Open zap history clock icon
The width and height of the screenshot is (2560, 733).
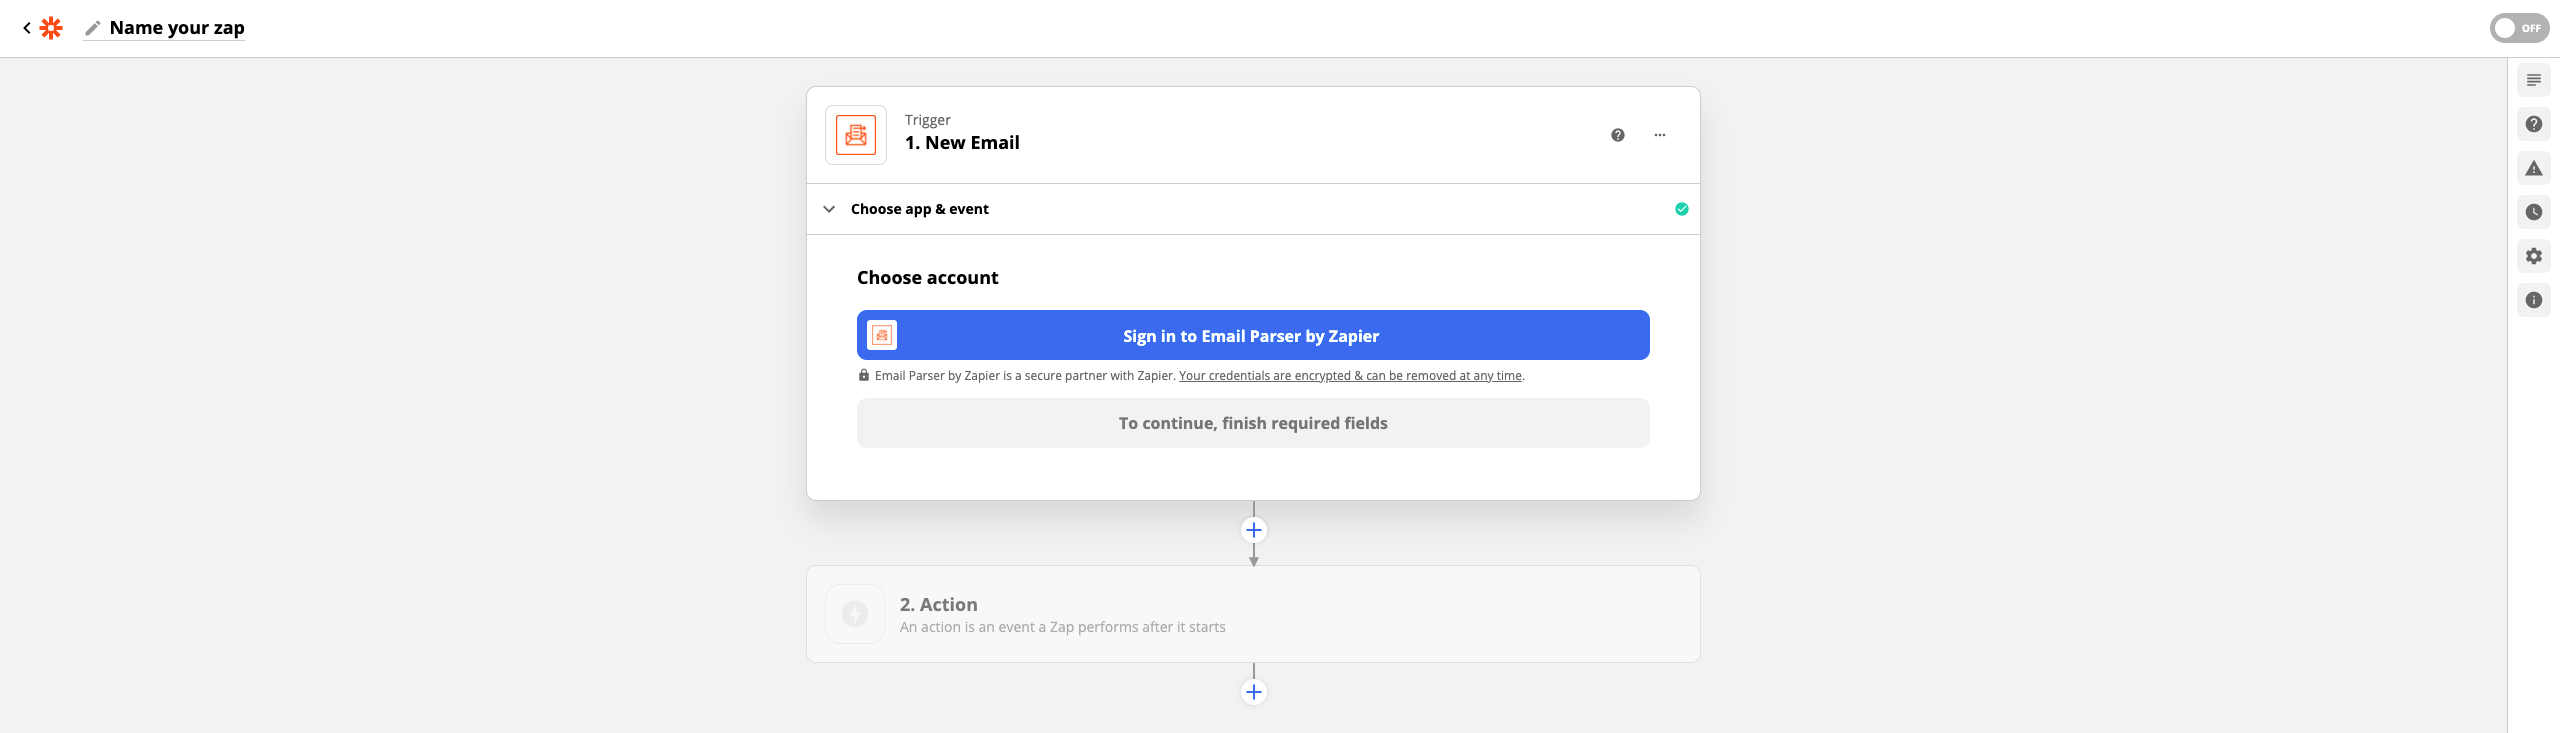pyautogui.click(x=2533, y=212)
